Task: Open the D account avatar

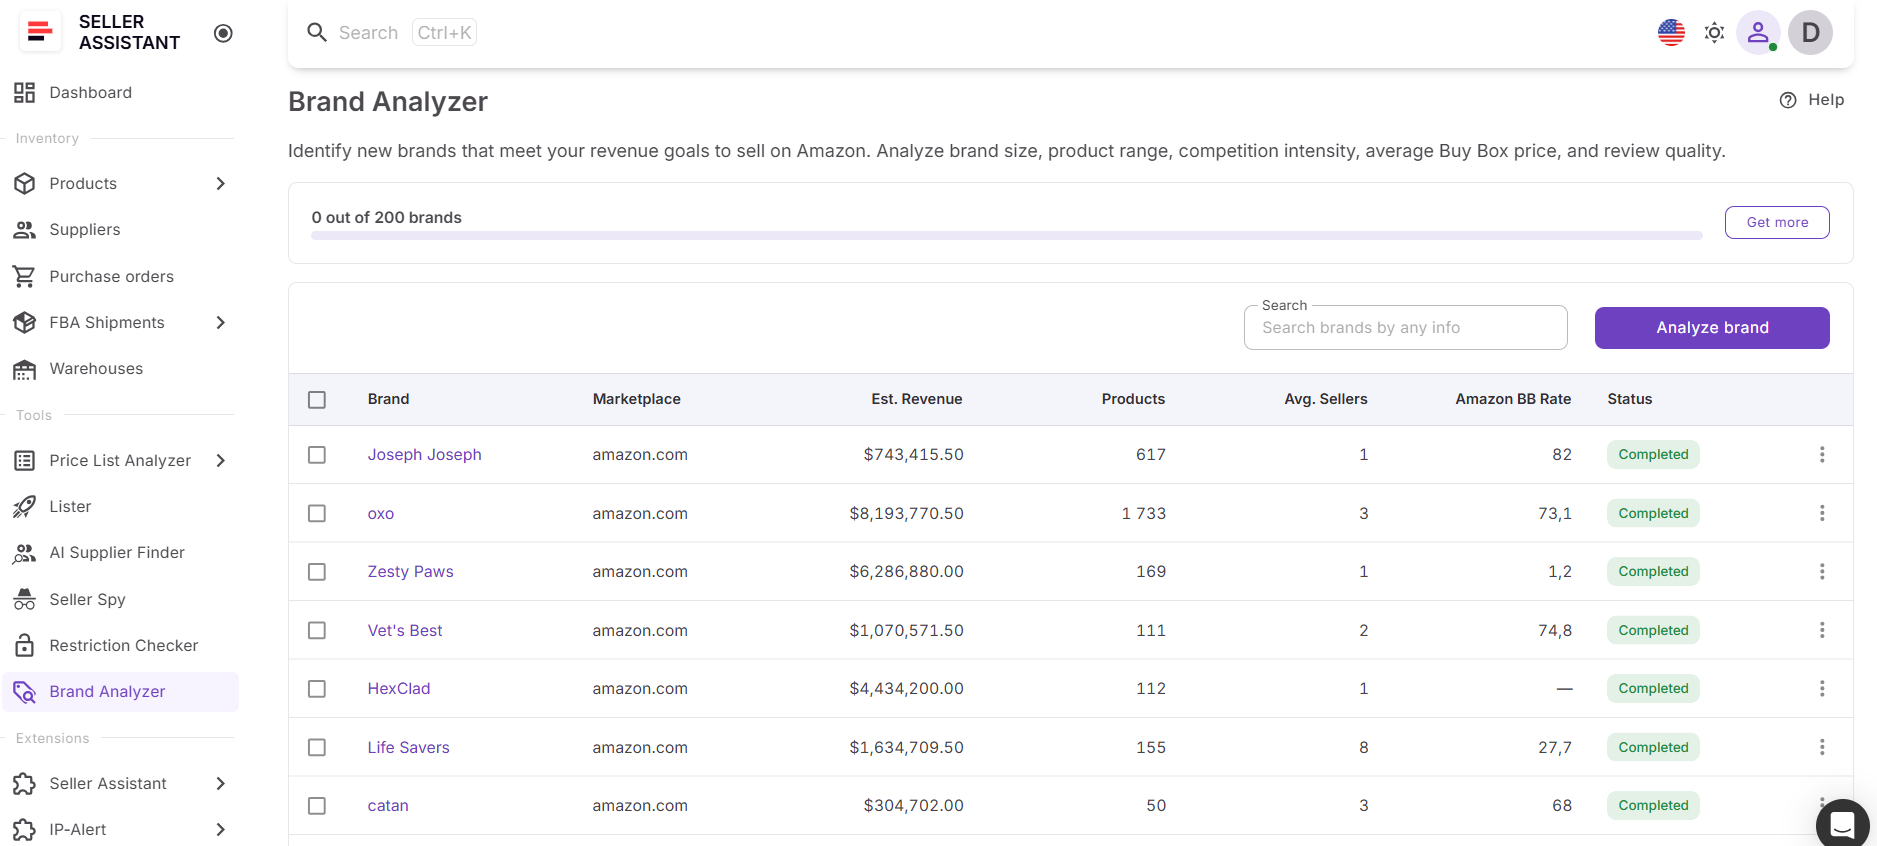Action: (x=1810, y=33)
